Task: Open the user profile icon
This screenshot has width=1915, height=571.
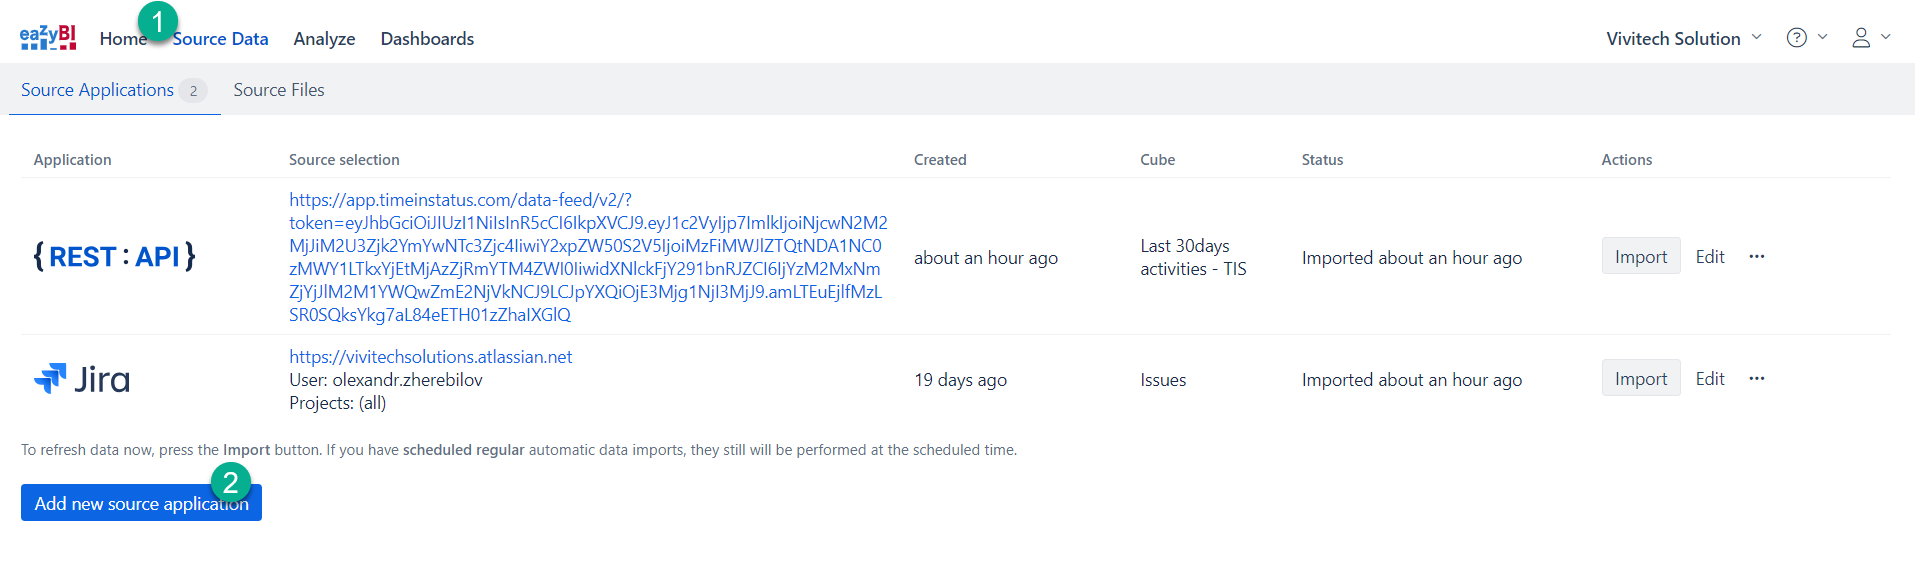Action: pyautogui.click(x=1860, y=38)
